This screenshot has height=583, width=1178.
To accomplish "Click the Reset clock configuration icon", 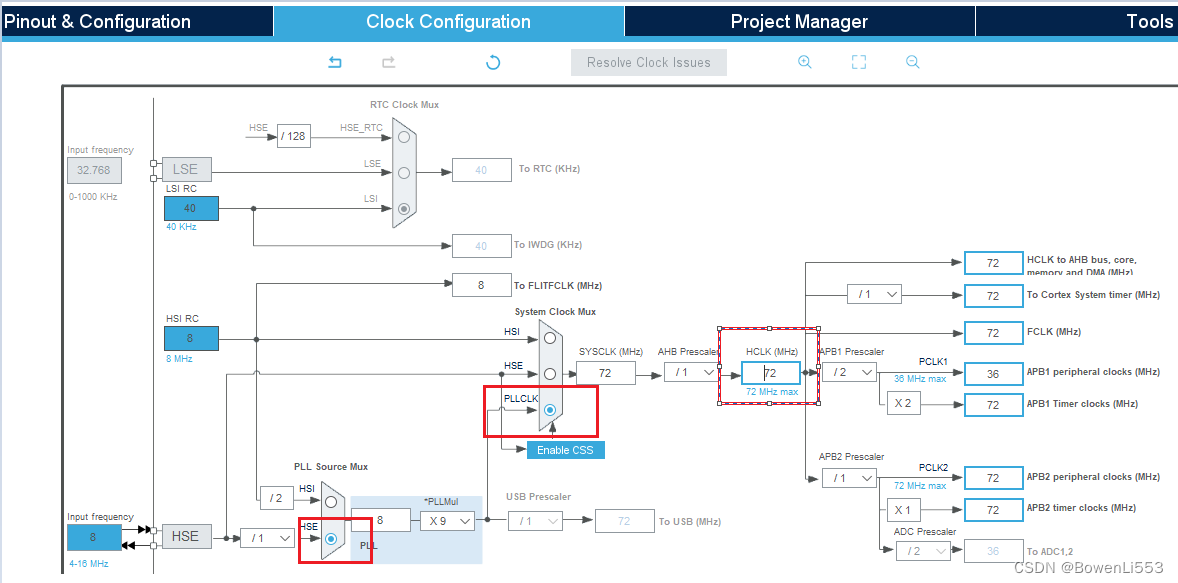I will tap(493, 62).
